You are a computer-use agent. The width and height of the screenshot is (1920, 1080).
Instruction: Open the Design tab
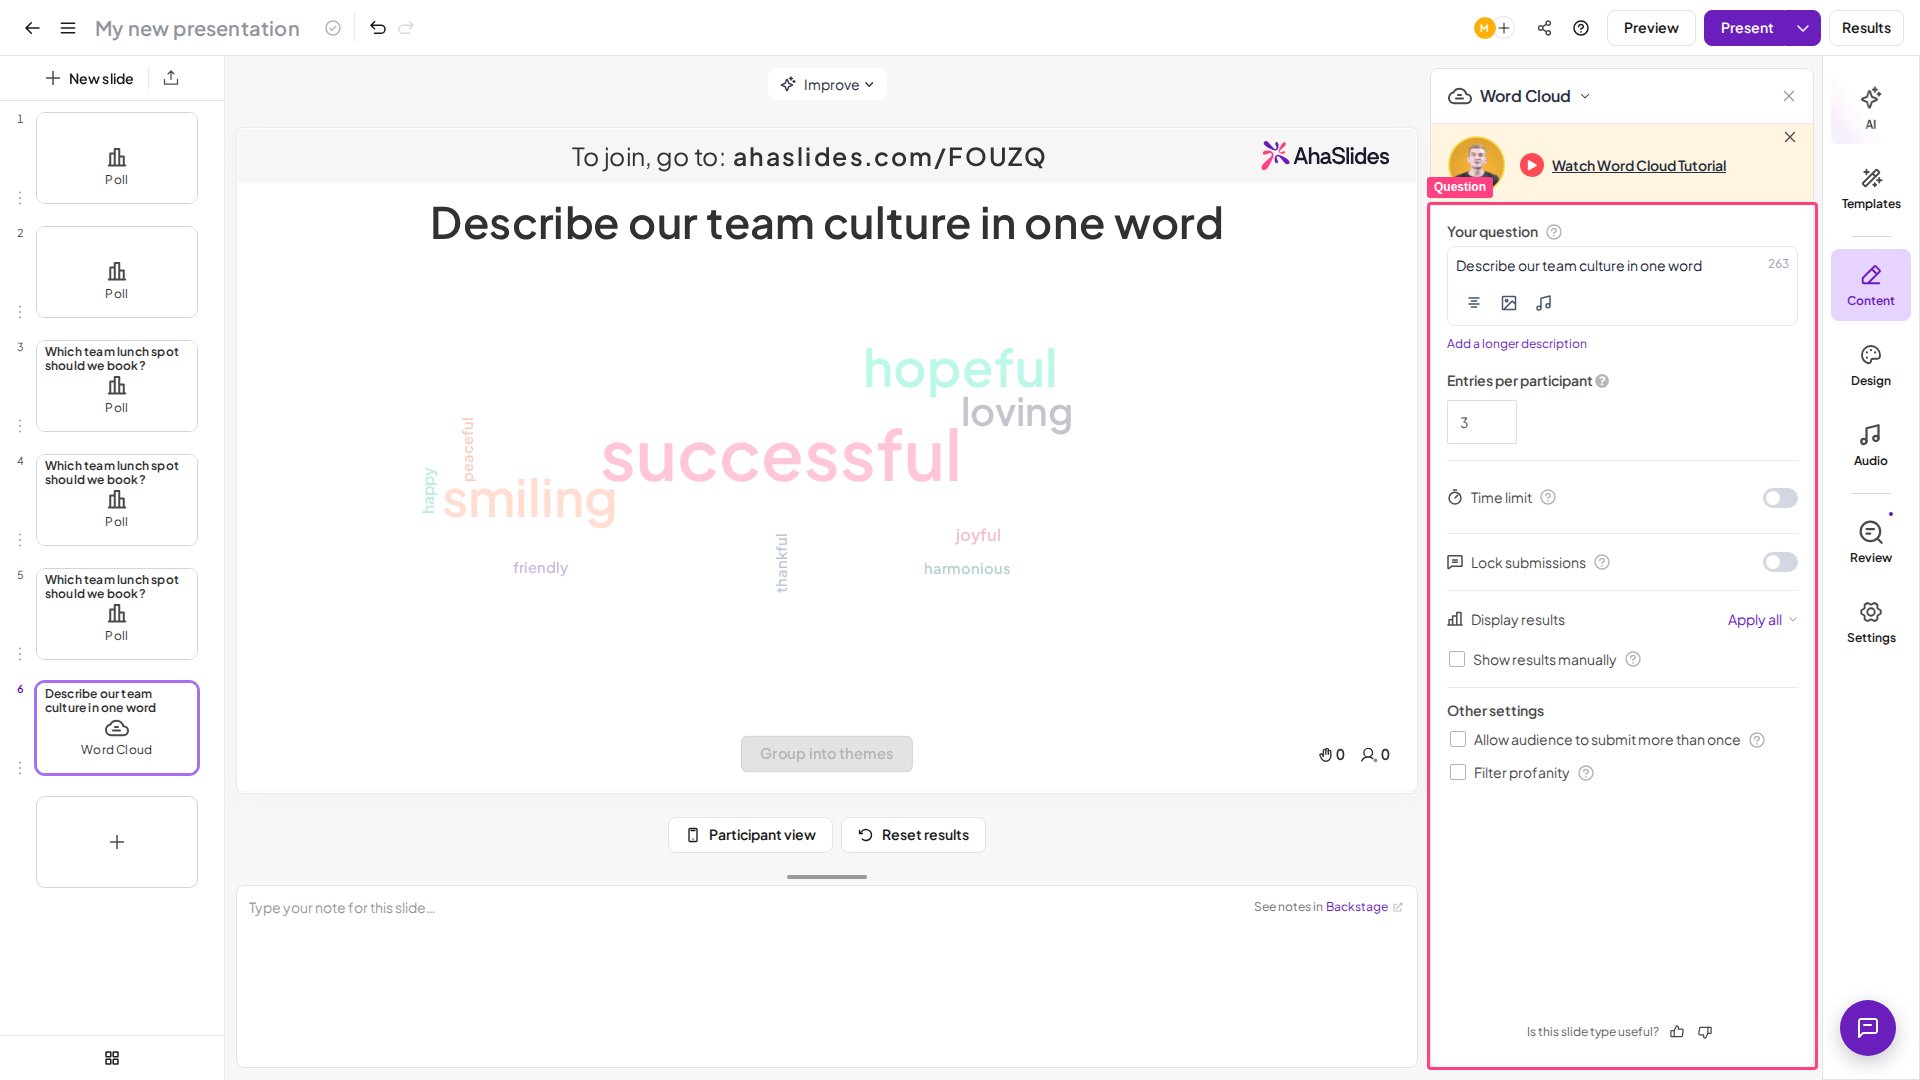1871,365
